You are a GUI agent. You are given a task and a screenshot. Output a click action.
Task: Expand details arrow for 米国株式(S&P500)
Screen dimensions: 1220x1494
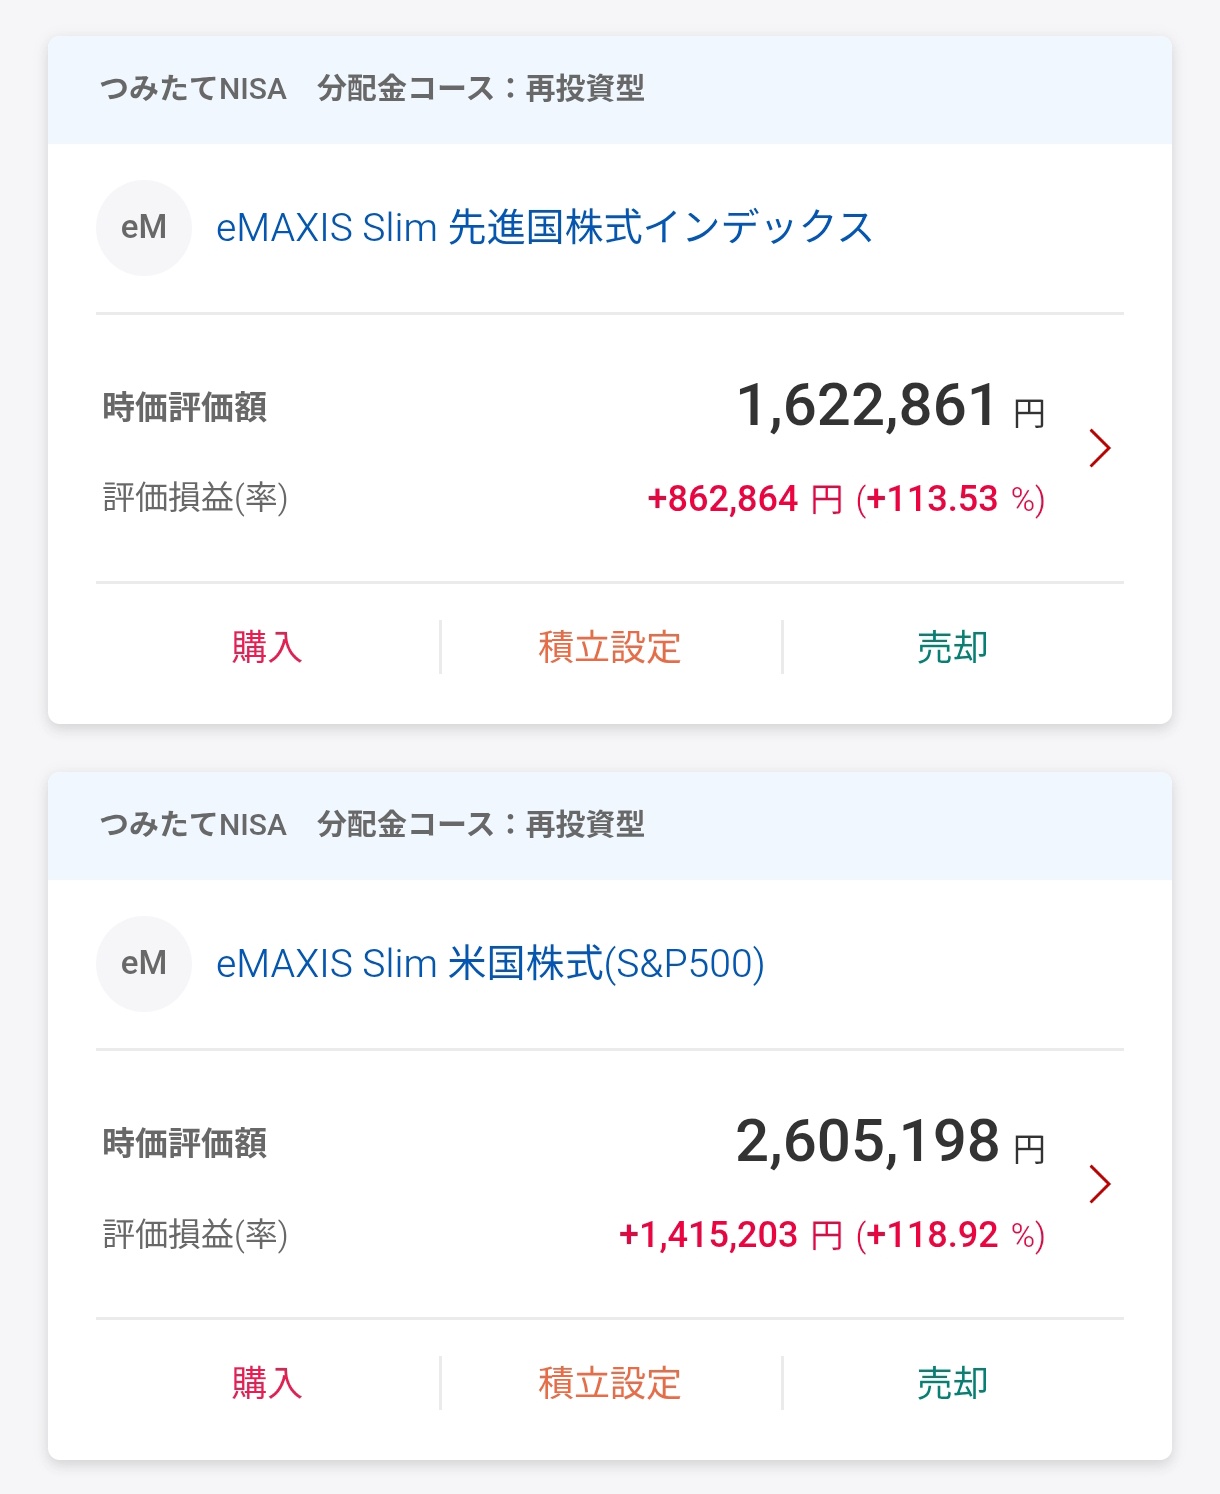pos(1099,1184)
